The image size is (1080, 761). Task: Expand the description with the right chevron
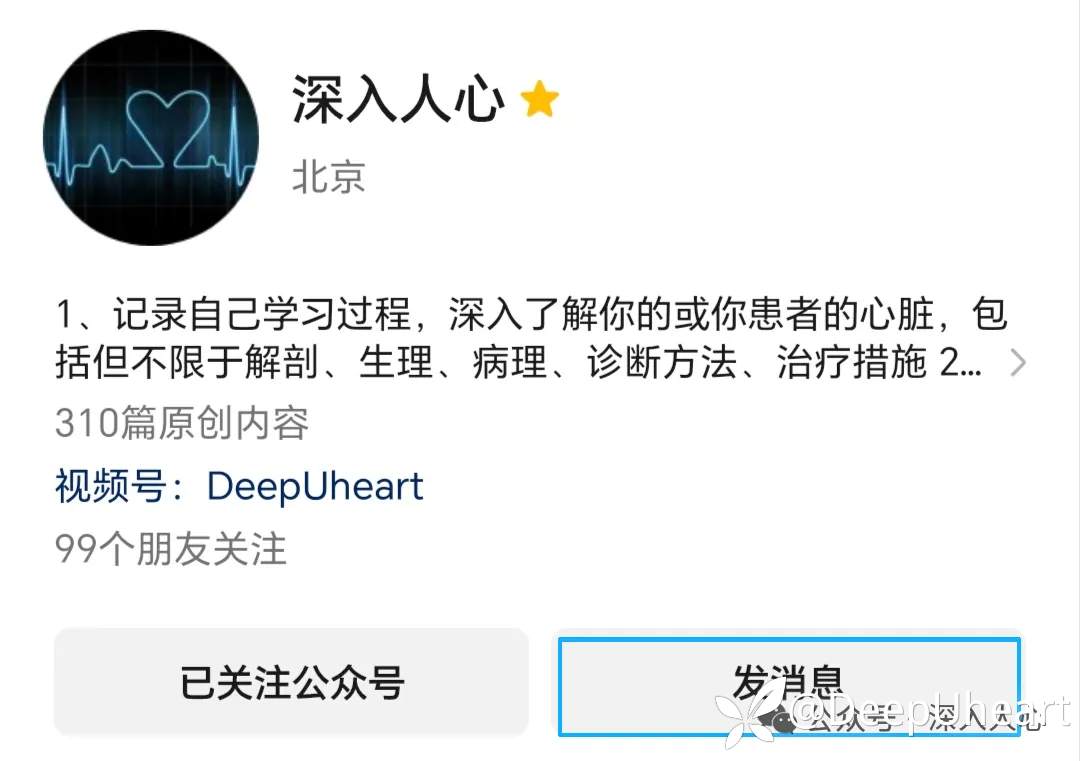tap(1018, 362)
